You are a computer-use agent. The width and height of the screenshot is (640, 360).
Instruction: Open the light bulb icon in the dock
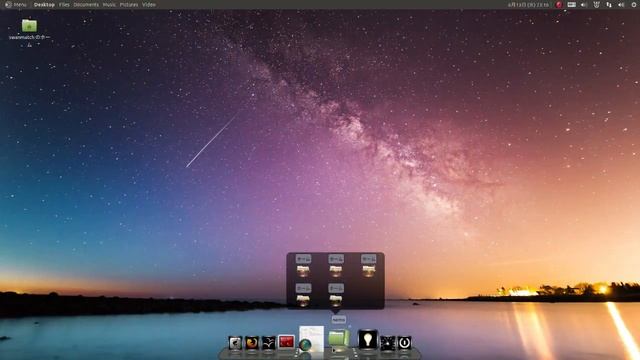pyautogui.click(x=367, y=339)
